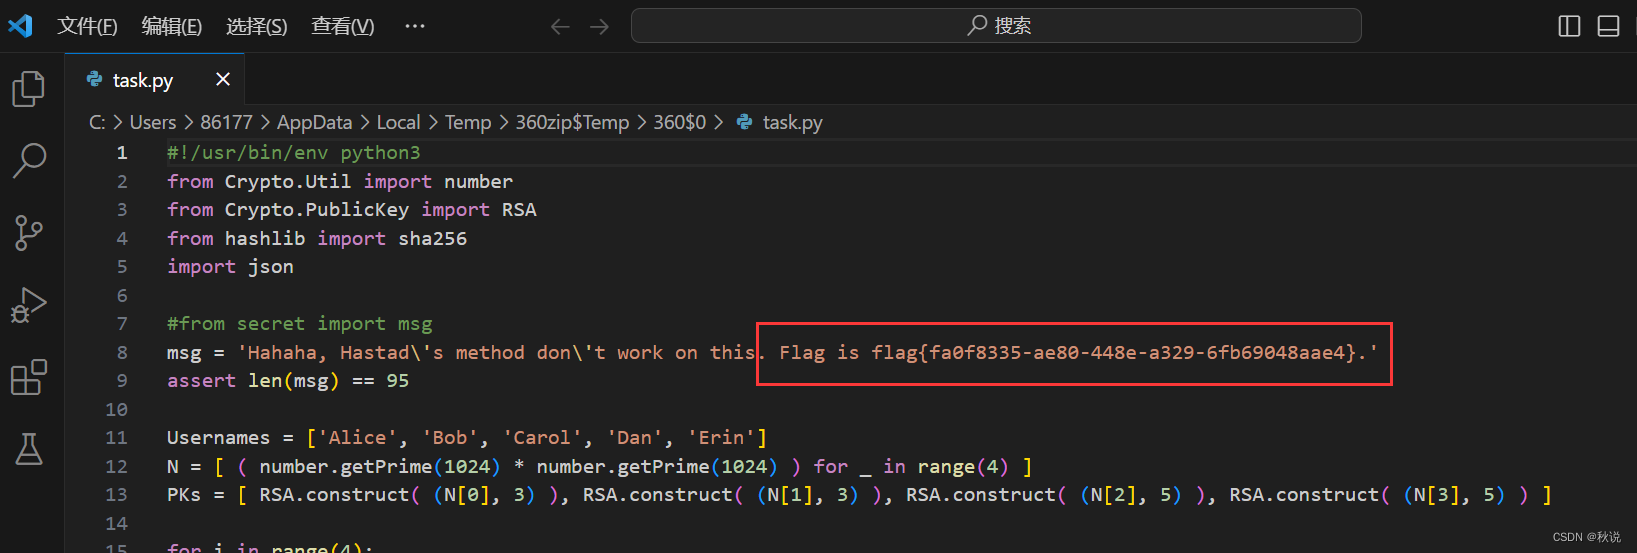1637x553 pixels.
Task: Click line number 12 in the gutter
Action: coord(116,467)
